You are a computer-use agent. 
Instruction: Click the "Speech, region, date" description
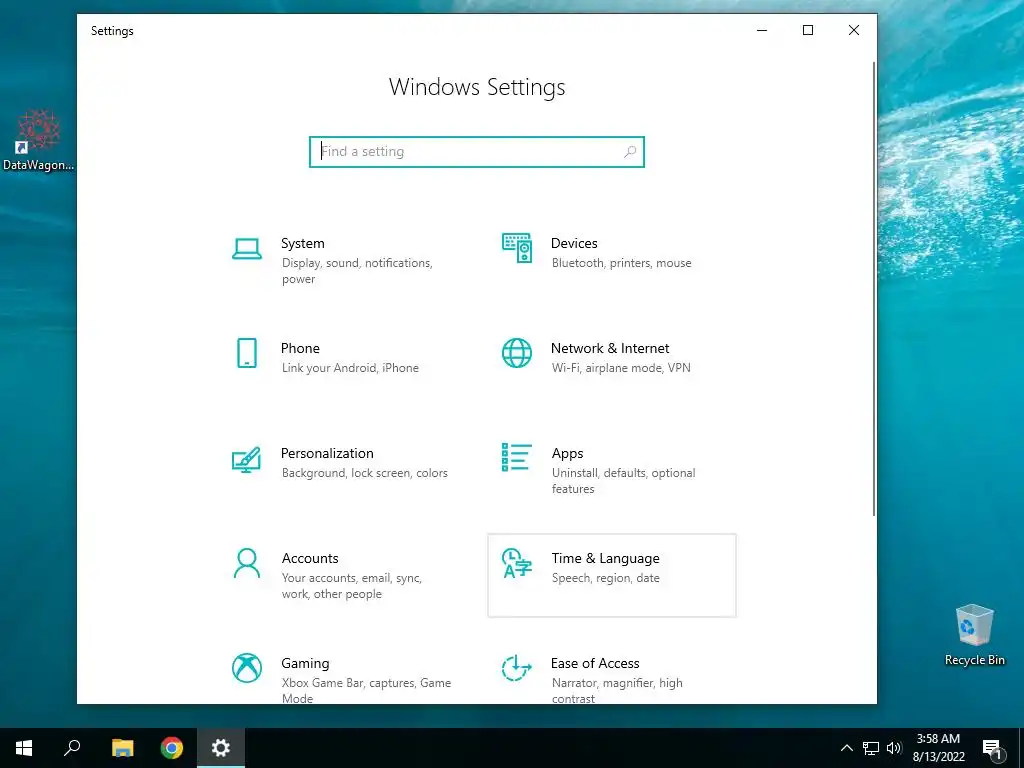tap(605, 578)
